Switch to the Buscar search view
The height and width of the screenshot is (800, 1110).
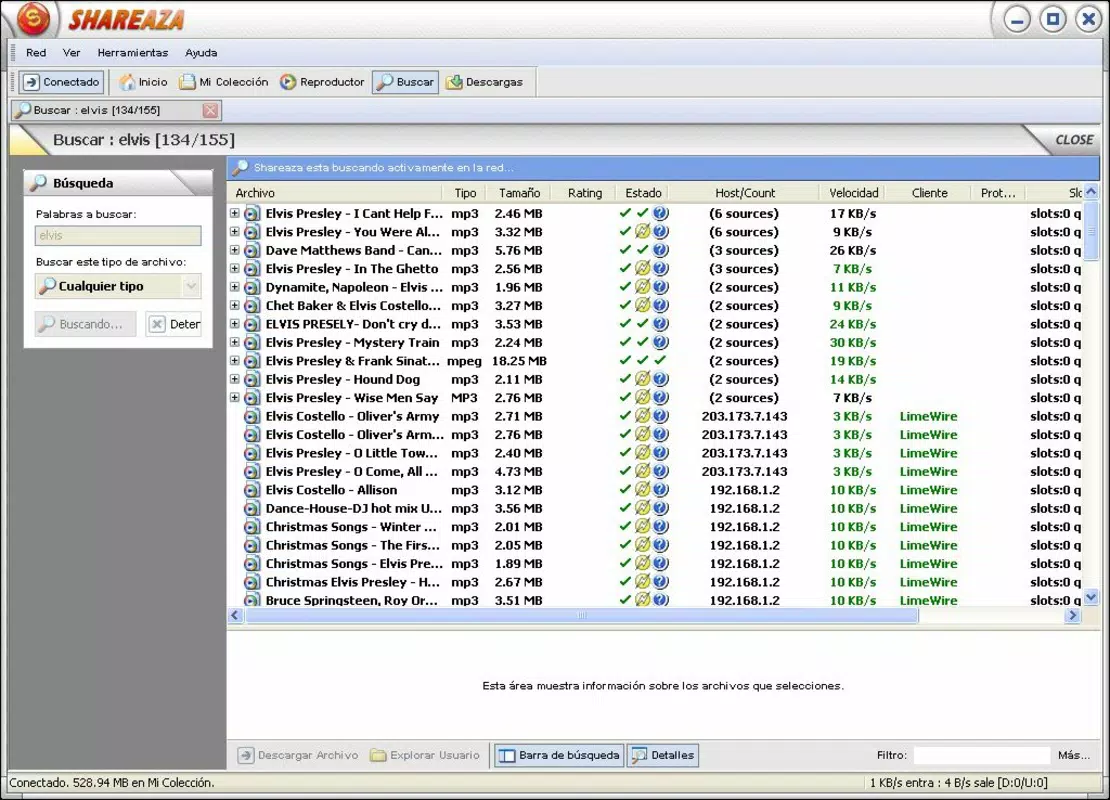pyautogui.click(x=406, y=82)
